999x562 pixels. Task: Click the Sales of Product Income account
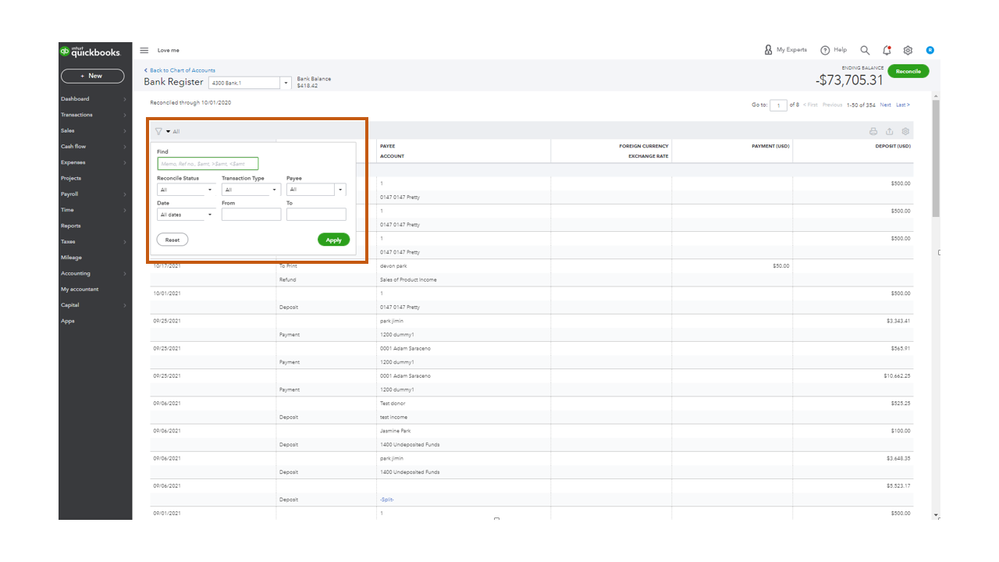408,280
